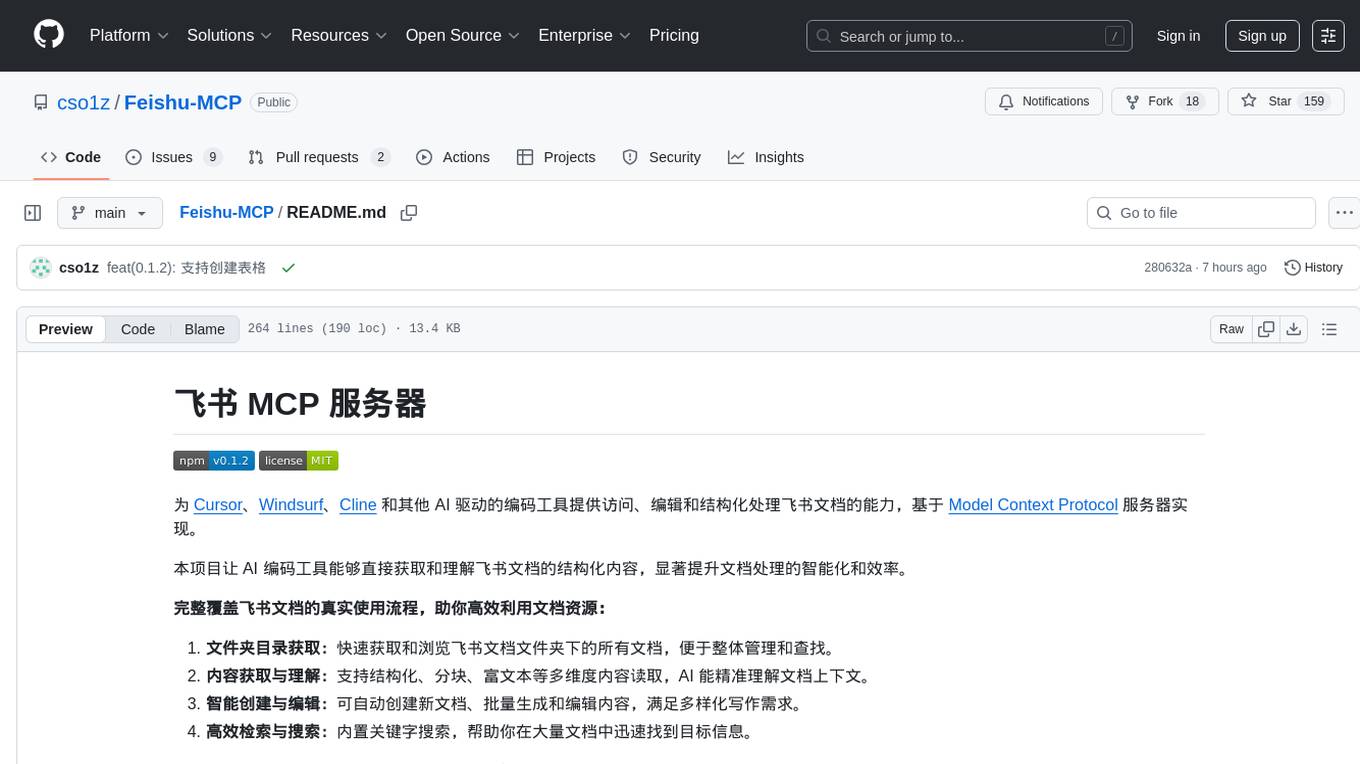This screenshot has width=1360, height=764.
Task: Open the Model Context Protocol link
Action: (x=1032, y=505)
